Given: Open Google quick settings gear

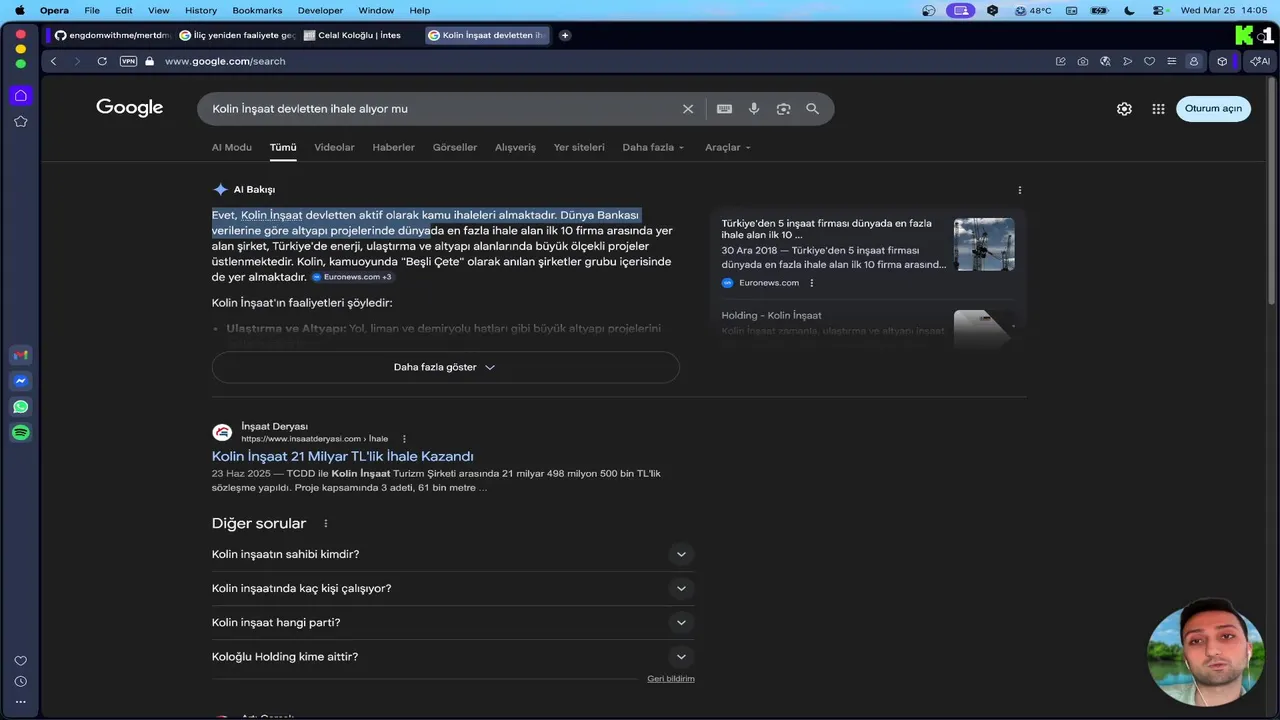Looking at the screenshot, I should (x=1124, y=109).
